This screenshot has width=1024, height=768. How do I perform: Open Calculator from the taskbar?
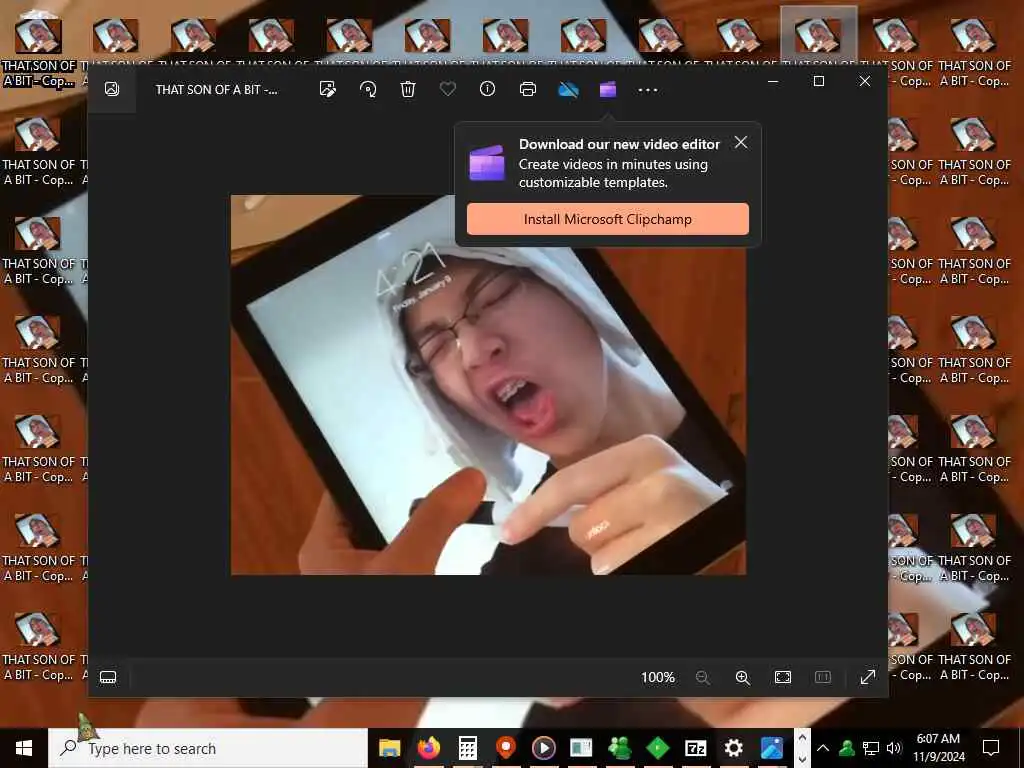468,748
